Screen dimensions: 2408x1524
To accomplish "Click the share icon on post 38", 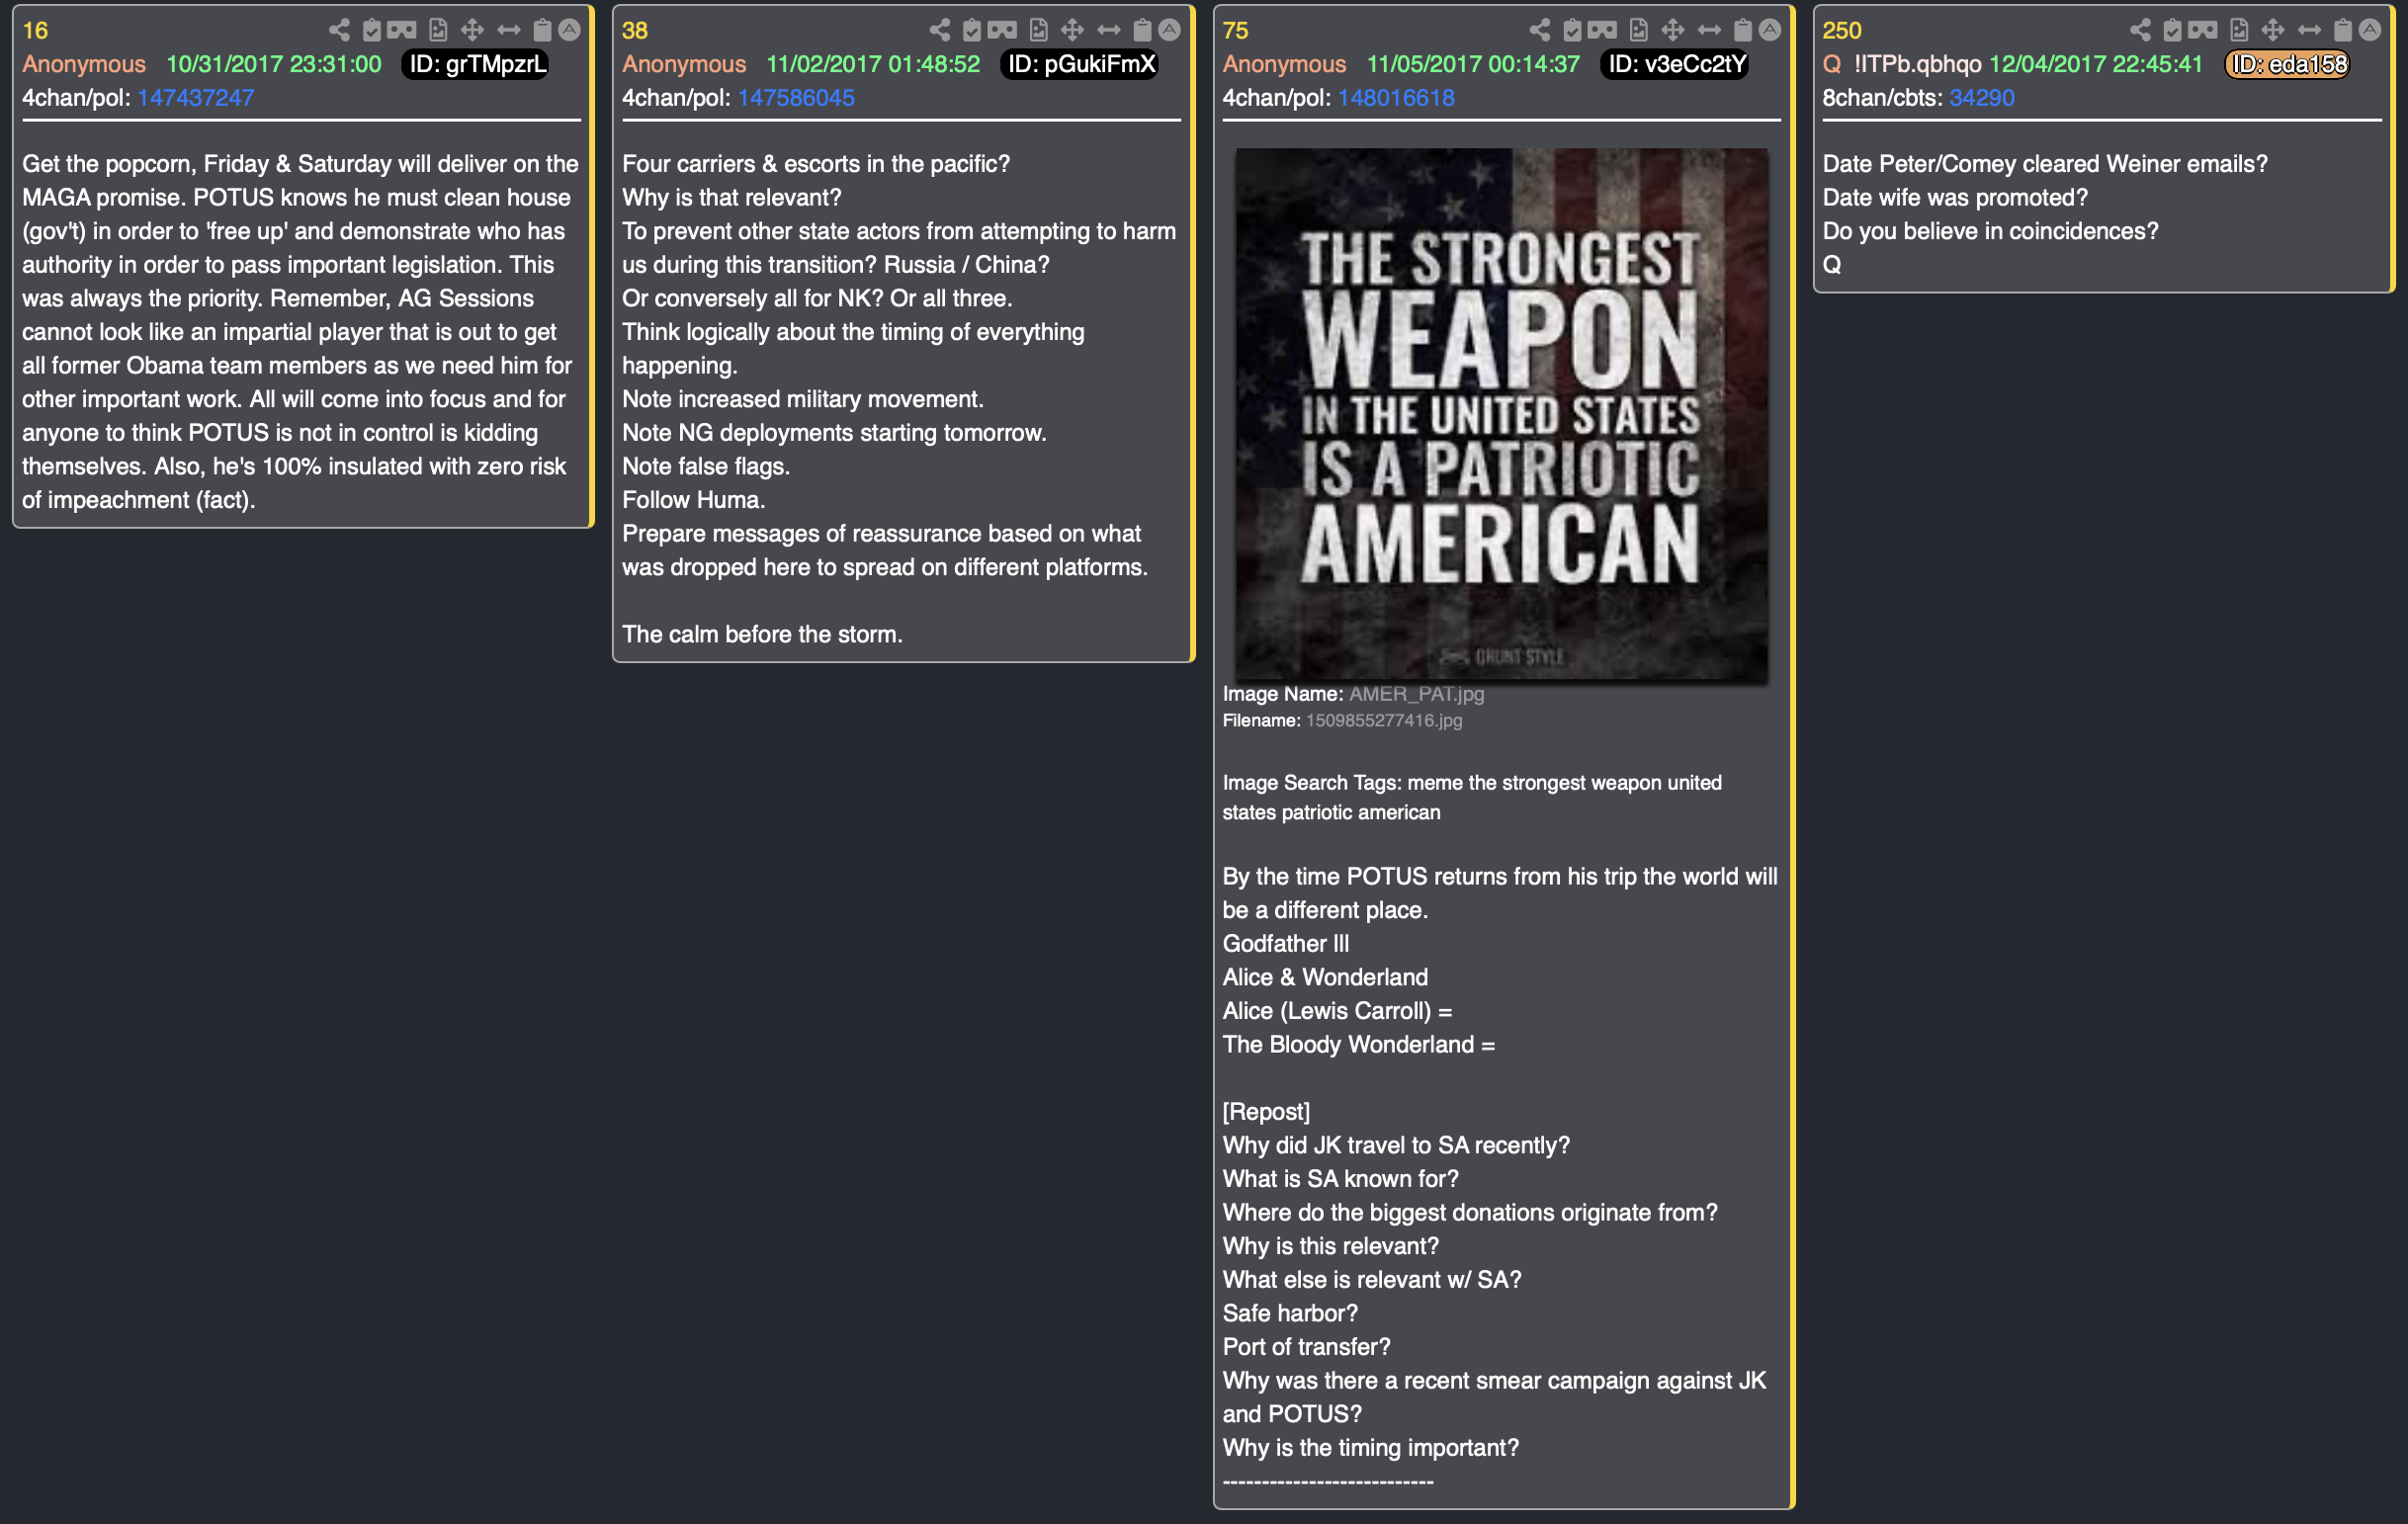I will coord(939,30).
